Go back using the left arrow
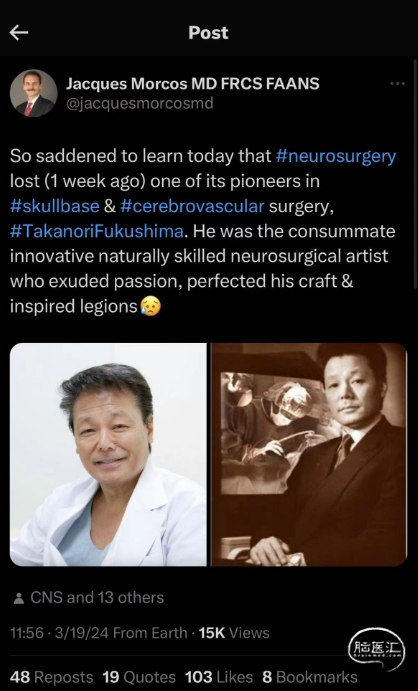Screen dimensions: 418x691 tap(19, 33)
